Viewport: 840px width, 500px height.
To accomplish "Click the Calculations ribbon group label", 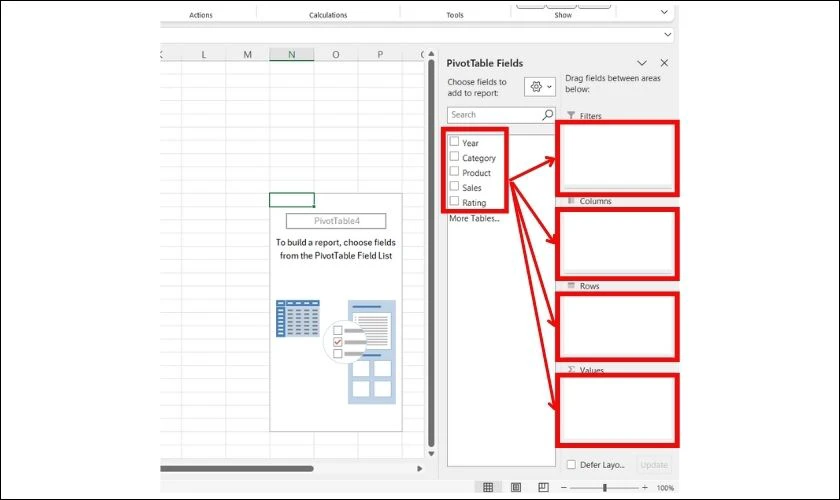I will (x=328, y=15).
